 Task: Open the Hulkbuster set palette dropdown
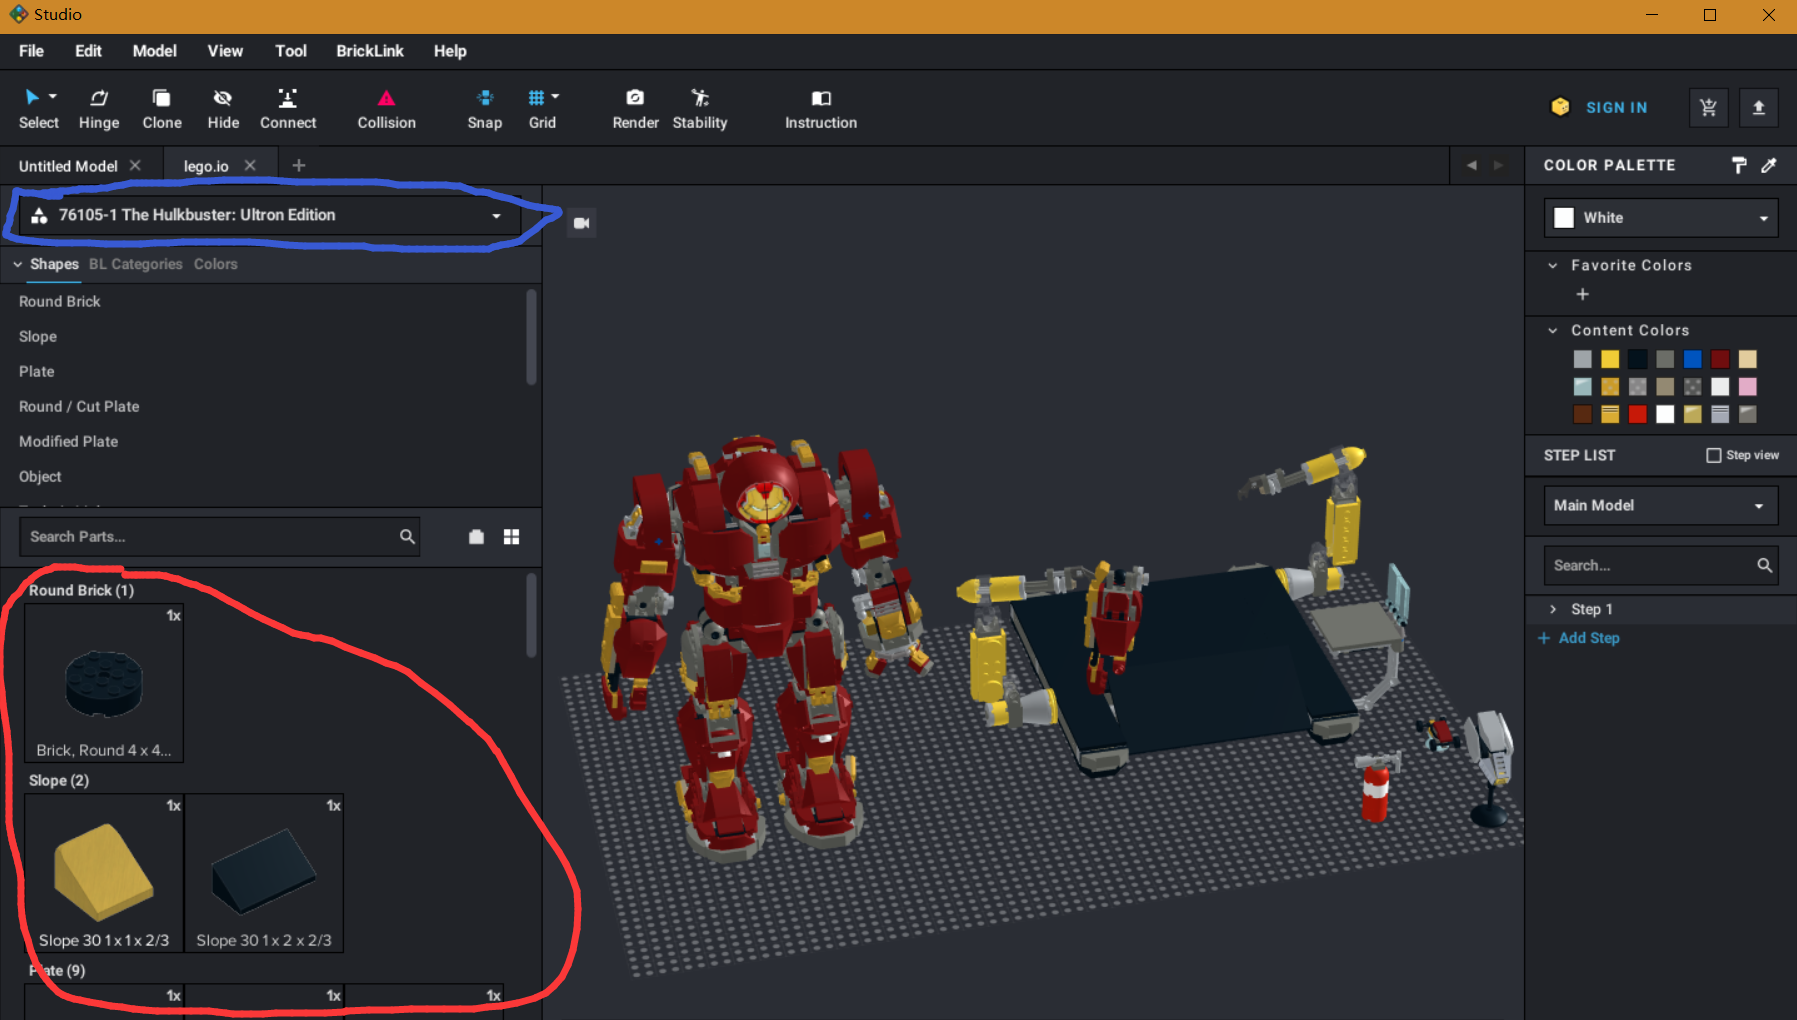tap(269, 215)
